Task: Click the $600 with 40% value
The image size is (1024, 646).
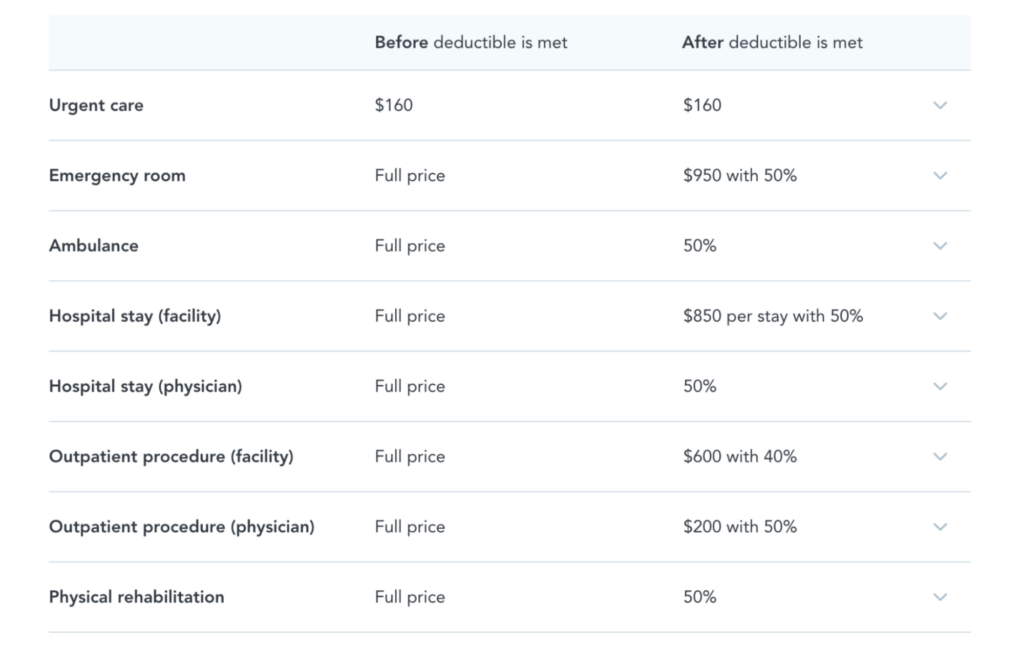Action: point(740,457)
